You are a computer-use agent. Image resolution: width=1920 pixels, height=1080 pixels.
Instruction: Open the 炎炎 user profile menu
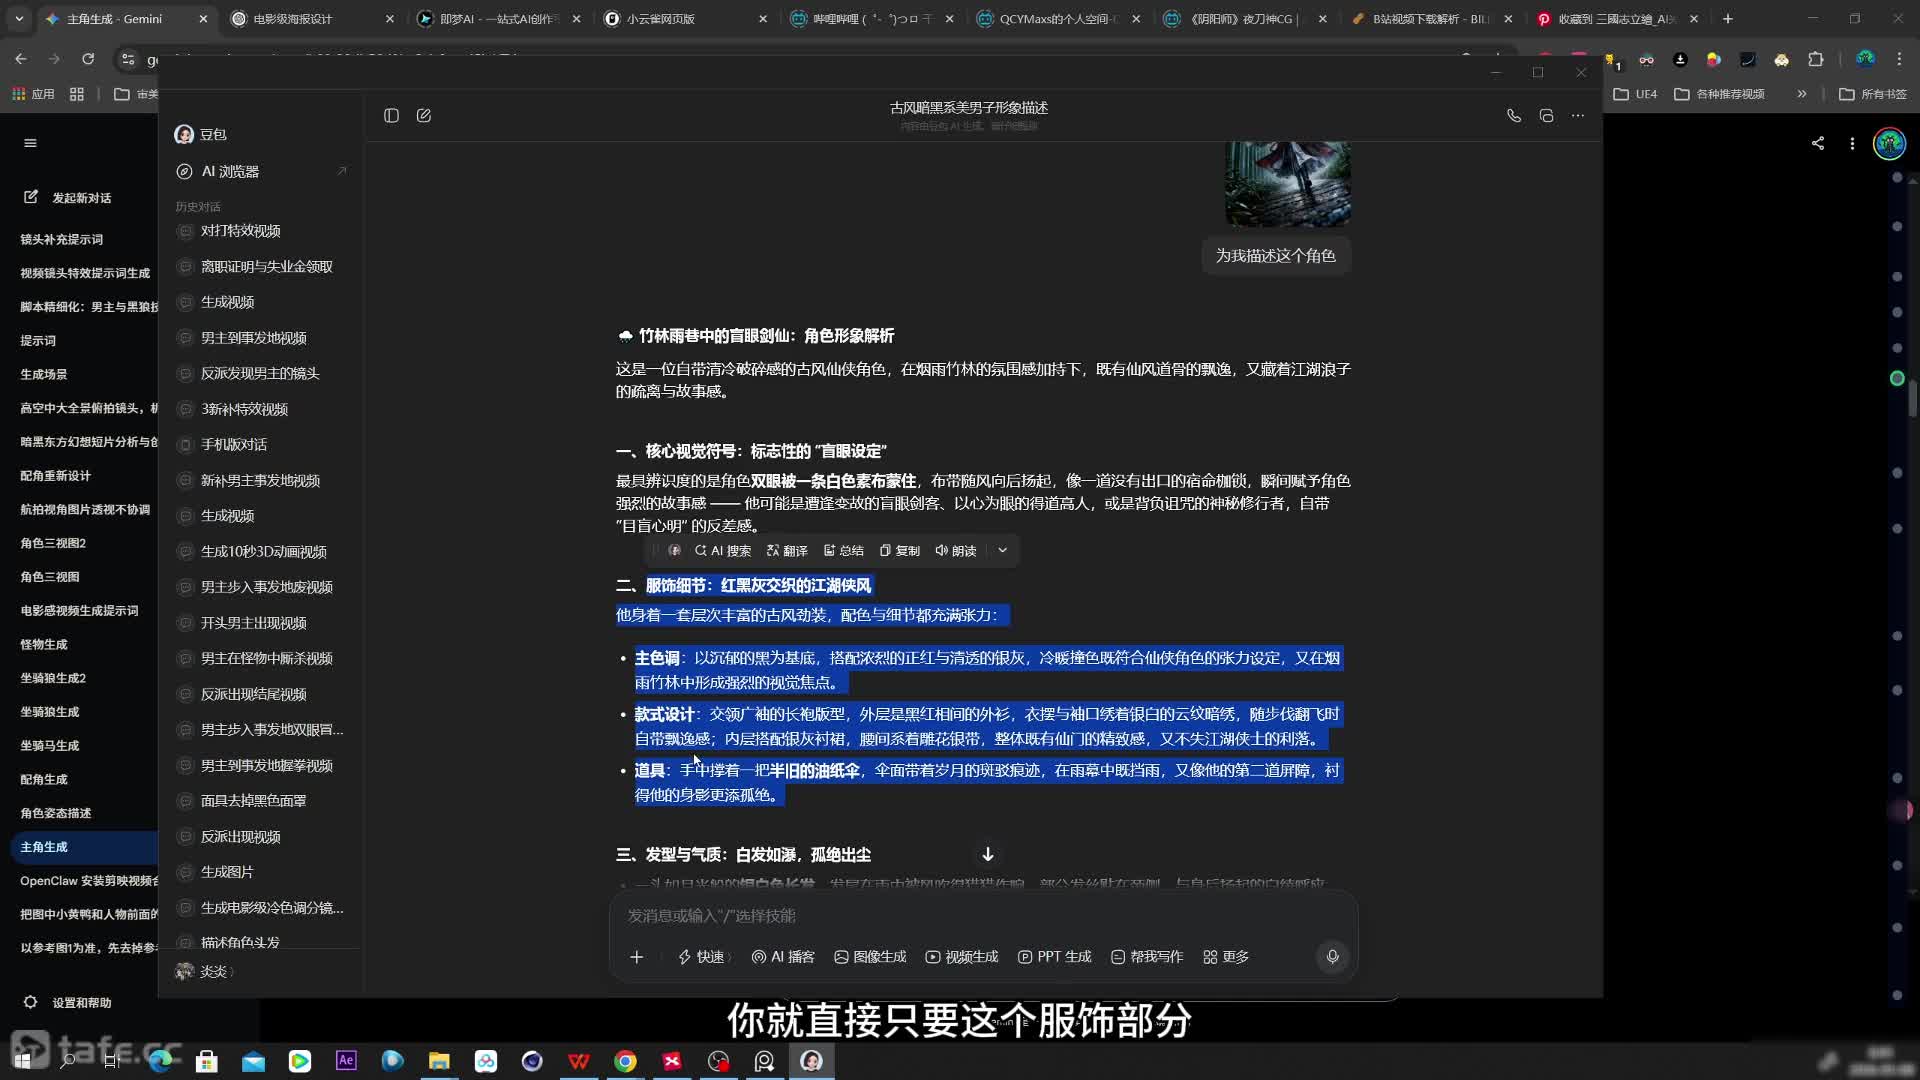[x=205, y=972]
